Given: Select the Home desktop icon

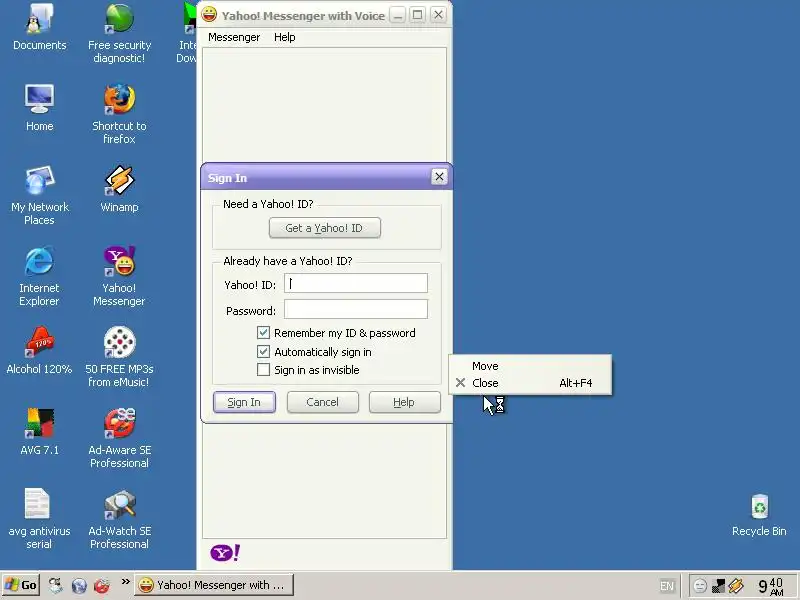Looking at the screenshot, I should coord(39,108).
